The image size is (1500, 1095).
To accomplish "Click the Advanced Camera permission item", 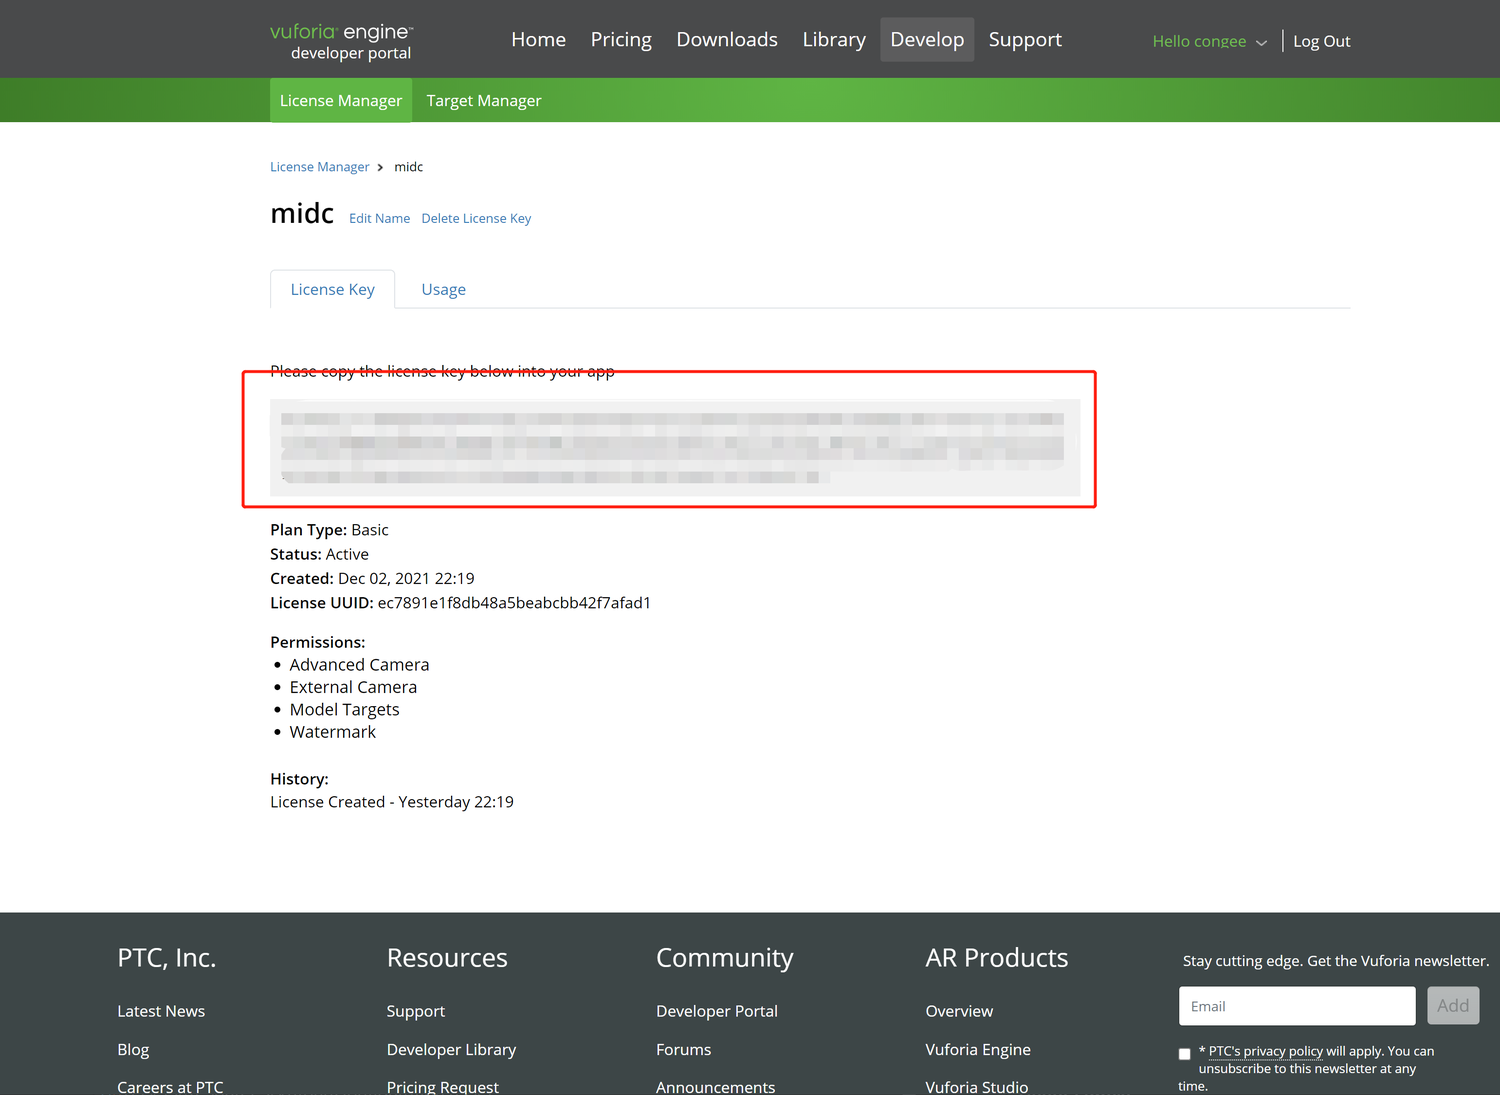I will click(359, 665).
